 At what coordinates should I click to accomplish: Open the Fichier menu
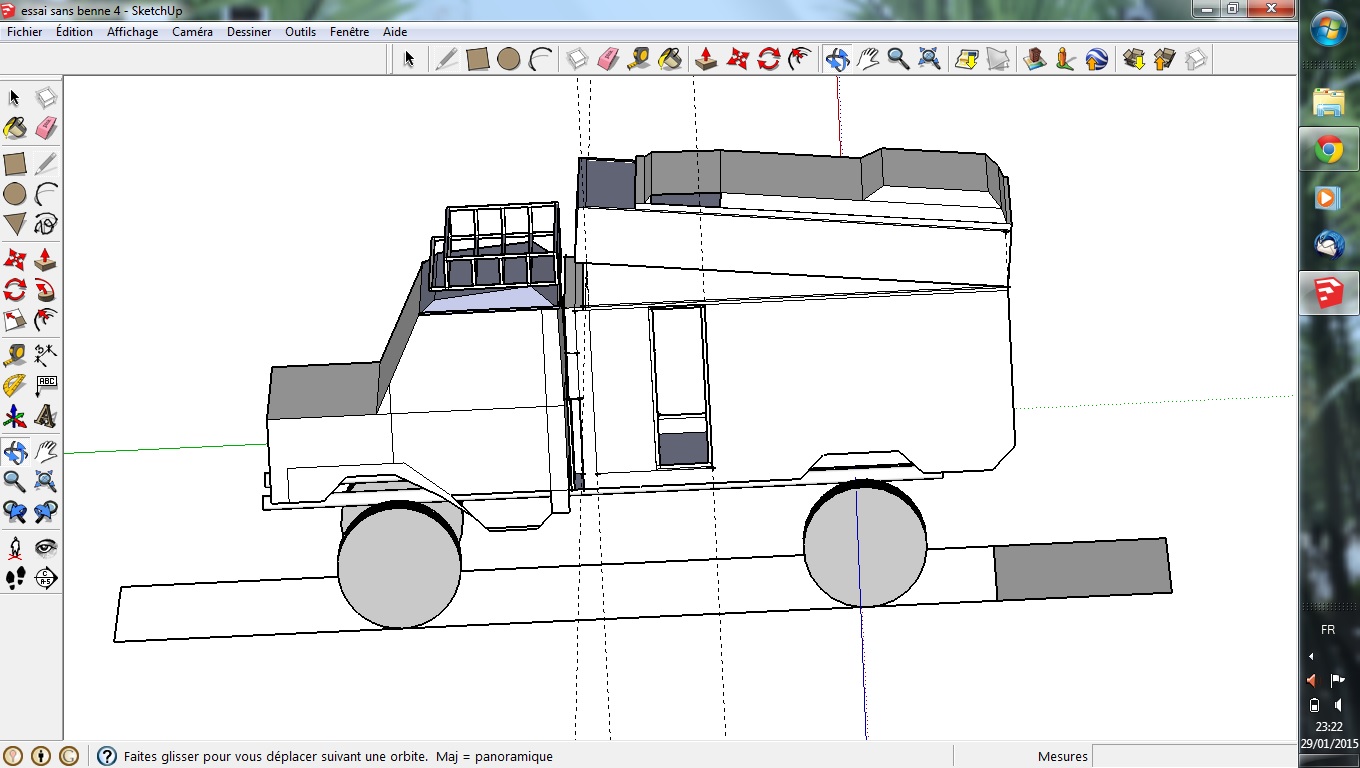[25, 32]
